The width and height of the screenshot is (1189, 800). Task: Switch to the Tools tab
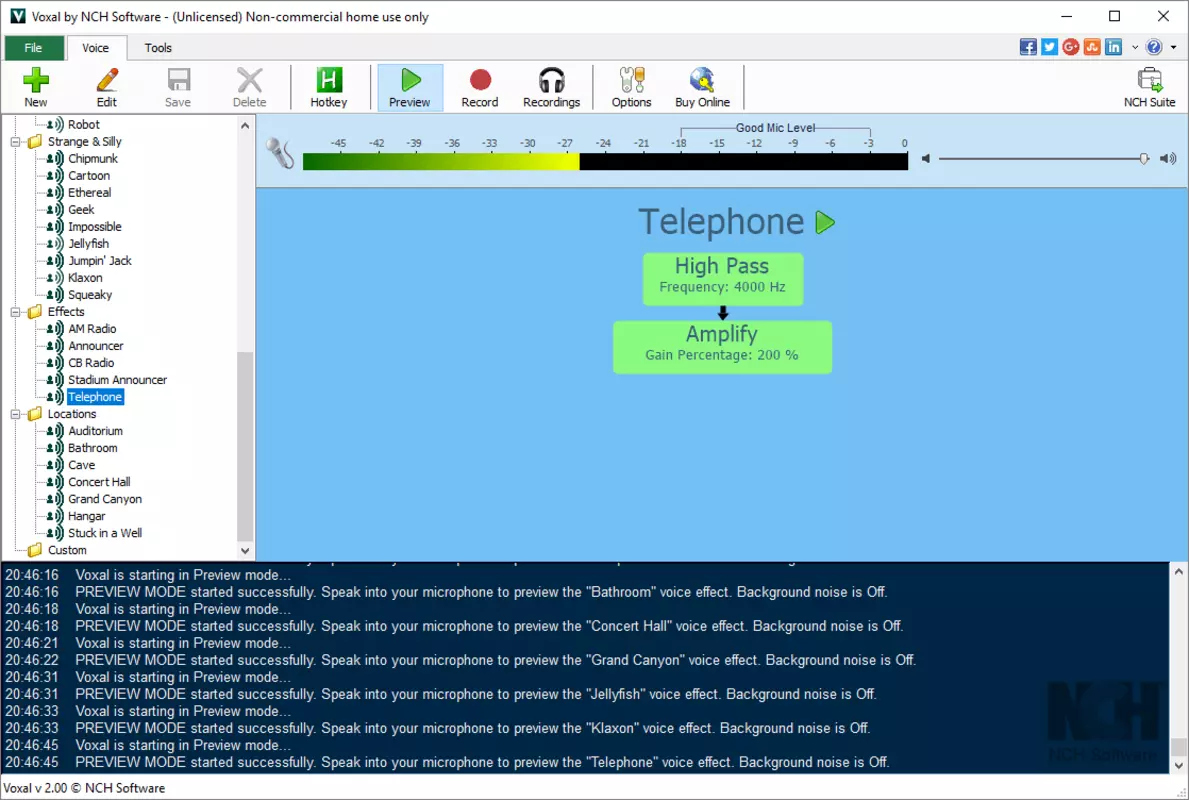tap(158, 48)
